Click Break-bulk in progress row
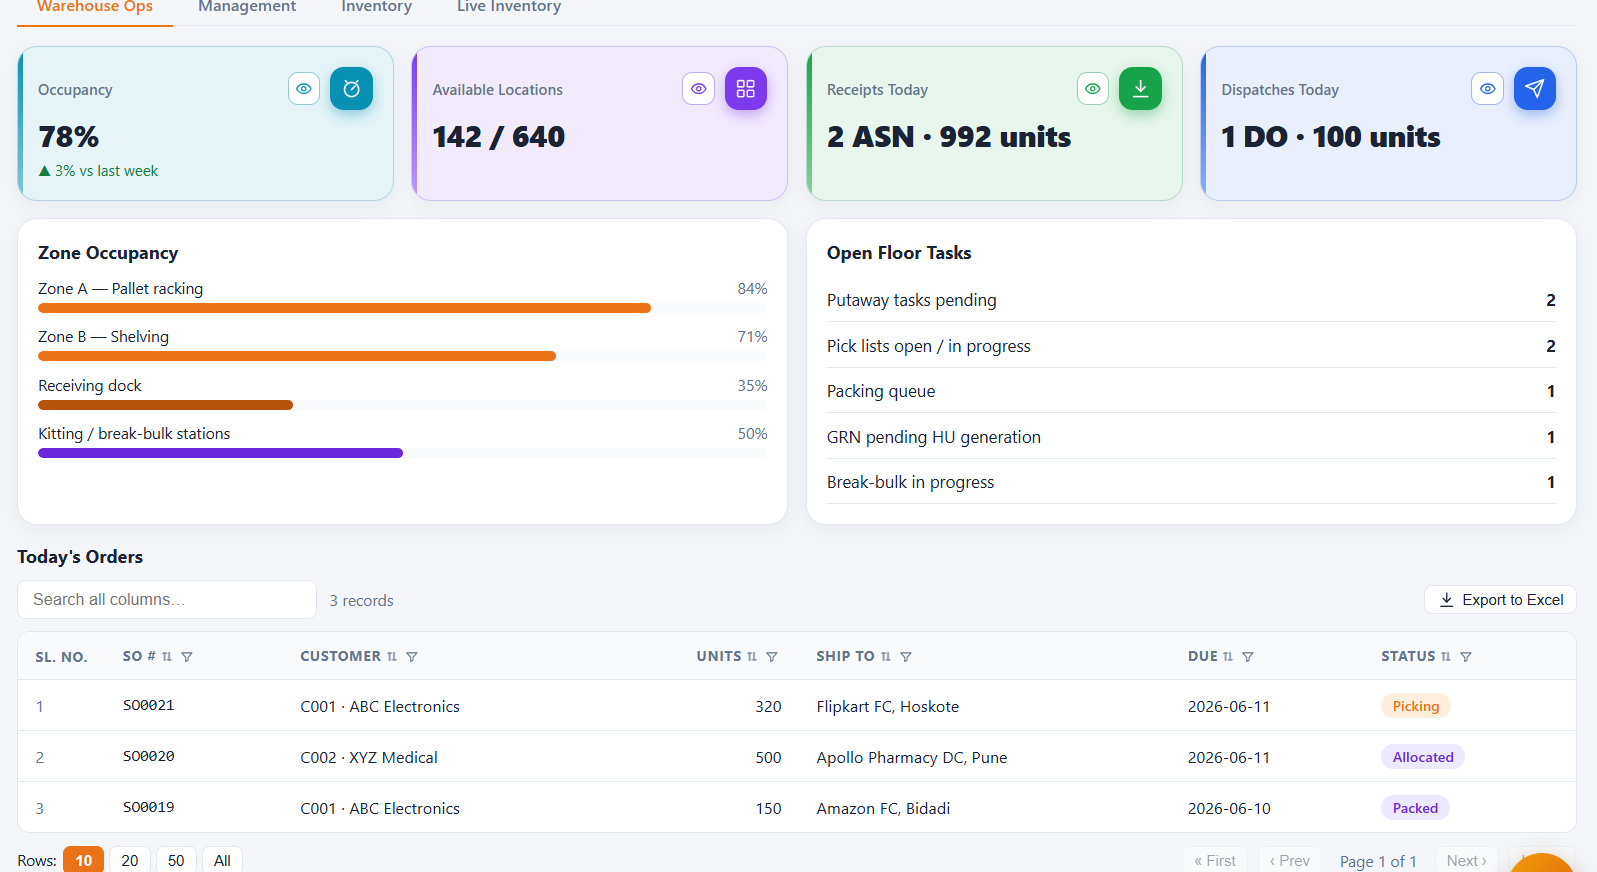Image resolution: width=1597 pixels, height=872 pixels. [1191, 482]
